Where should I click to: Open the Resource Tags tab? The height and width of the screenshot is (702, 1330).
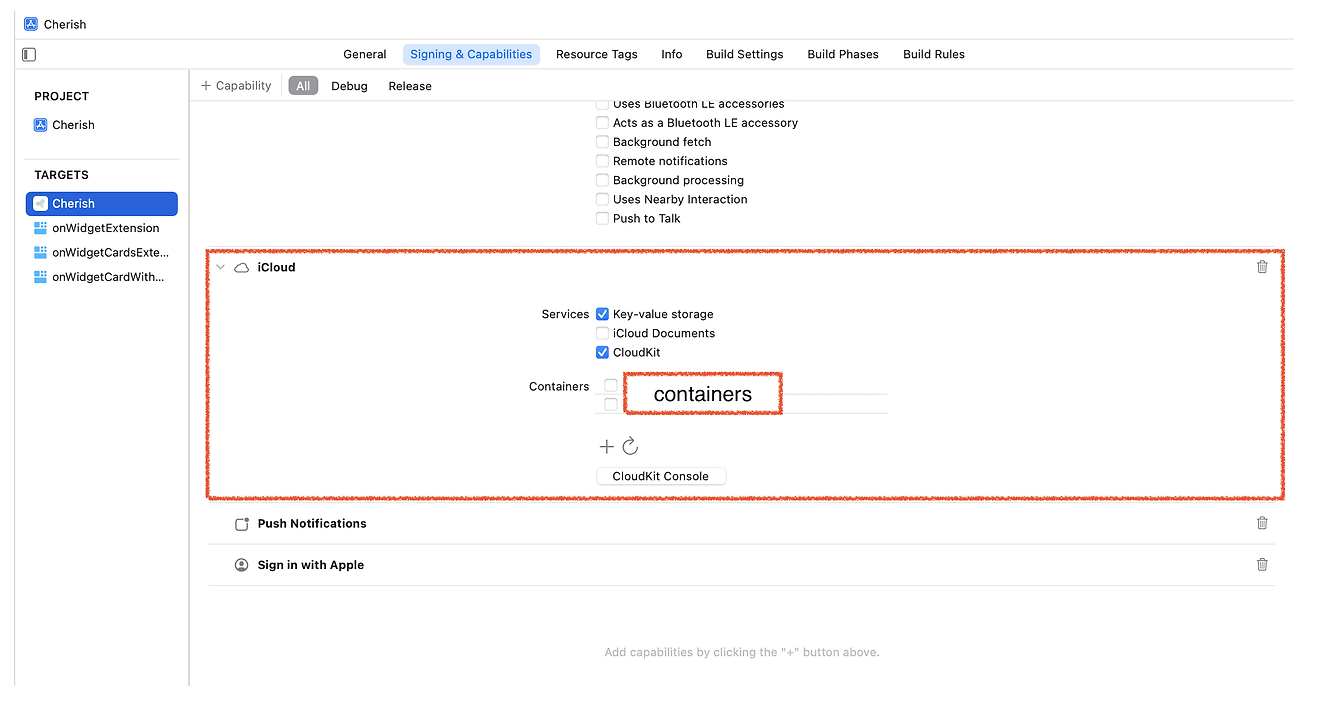click(597, 54)
